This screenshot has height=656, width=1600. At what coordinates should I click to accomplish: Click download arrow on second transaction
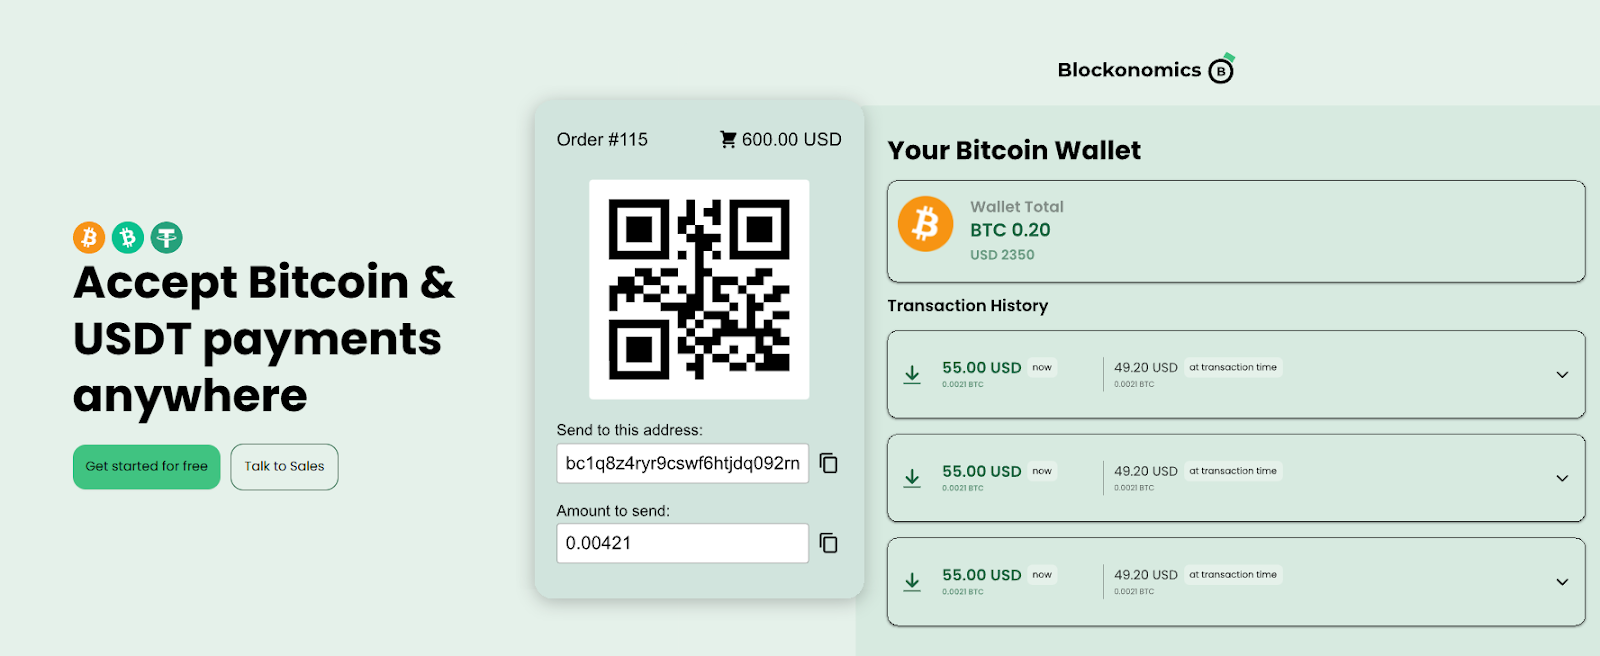point(912,479)
